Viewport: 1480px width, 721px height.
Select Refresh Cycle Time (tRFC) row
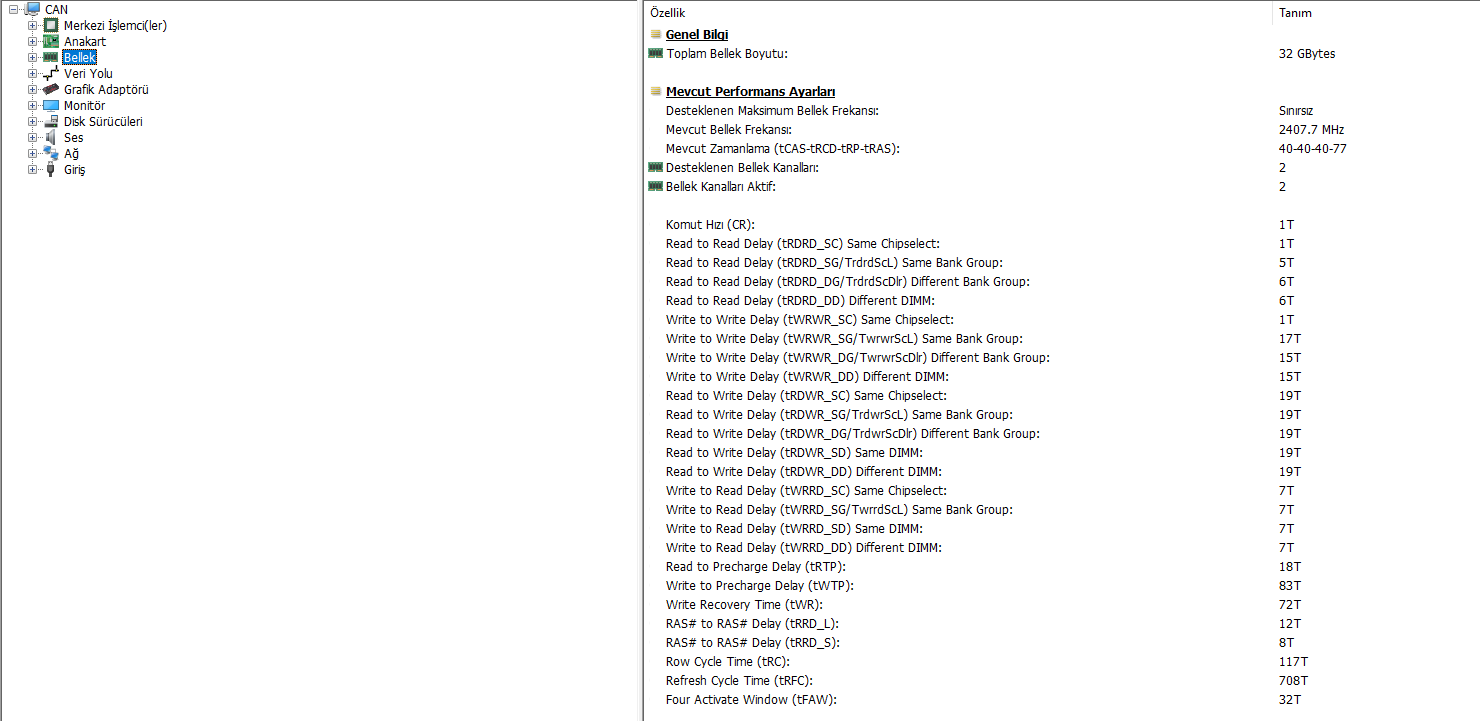[1062, 680]
